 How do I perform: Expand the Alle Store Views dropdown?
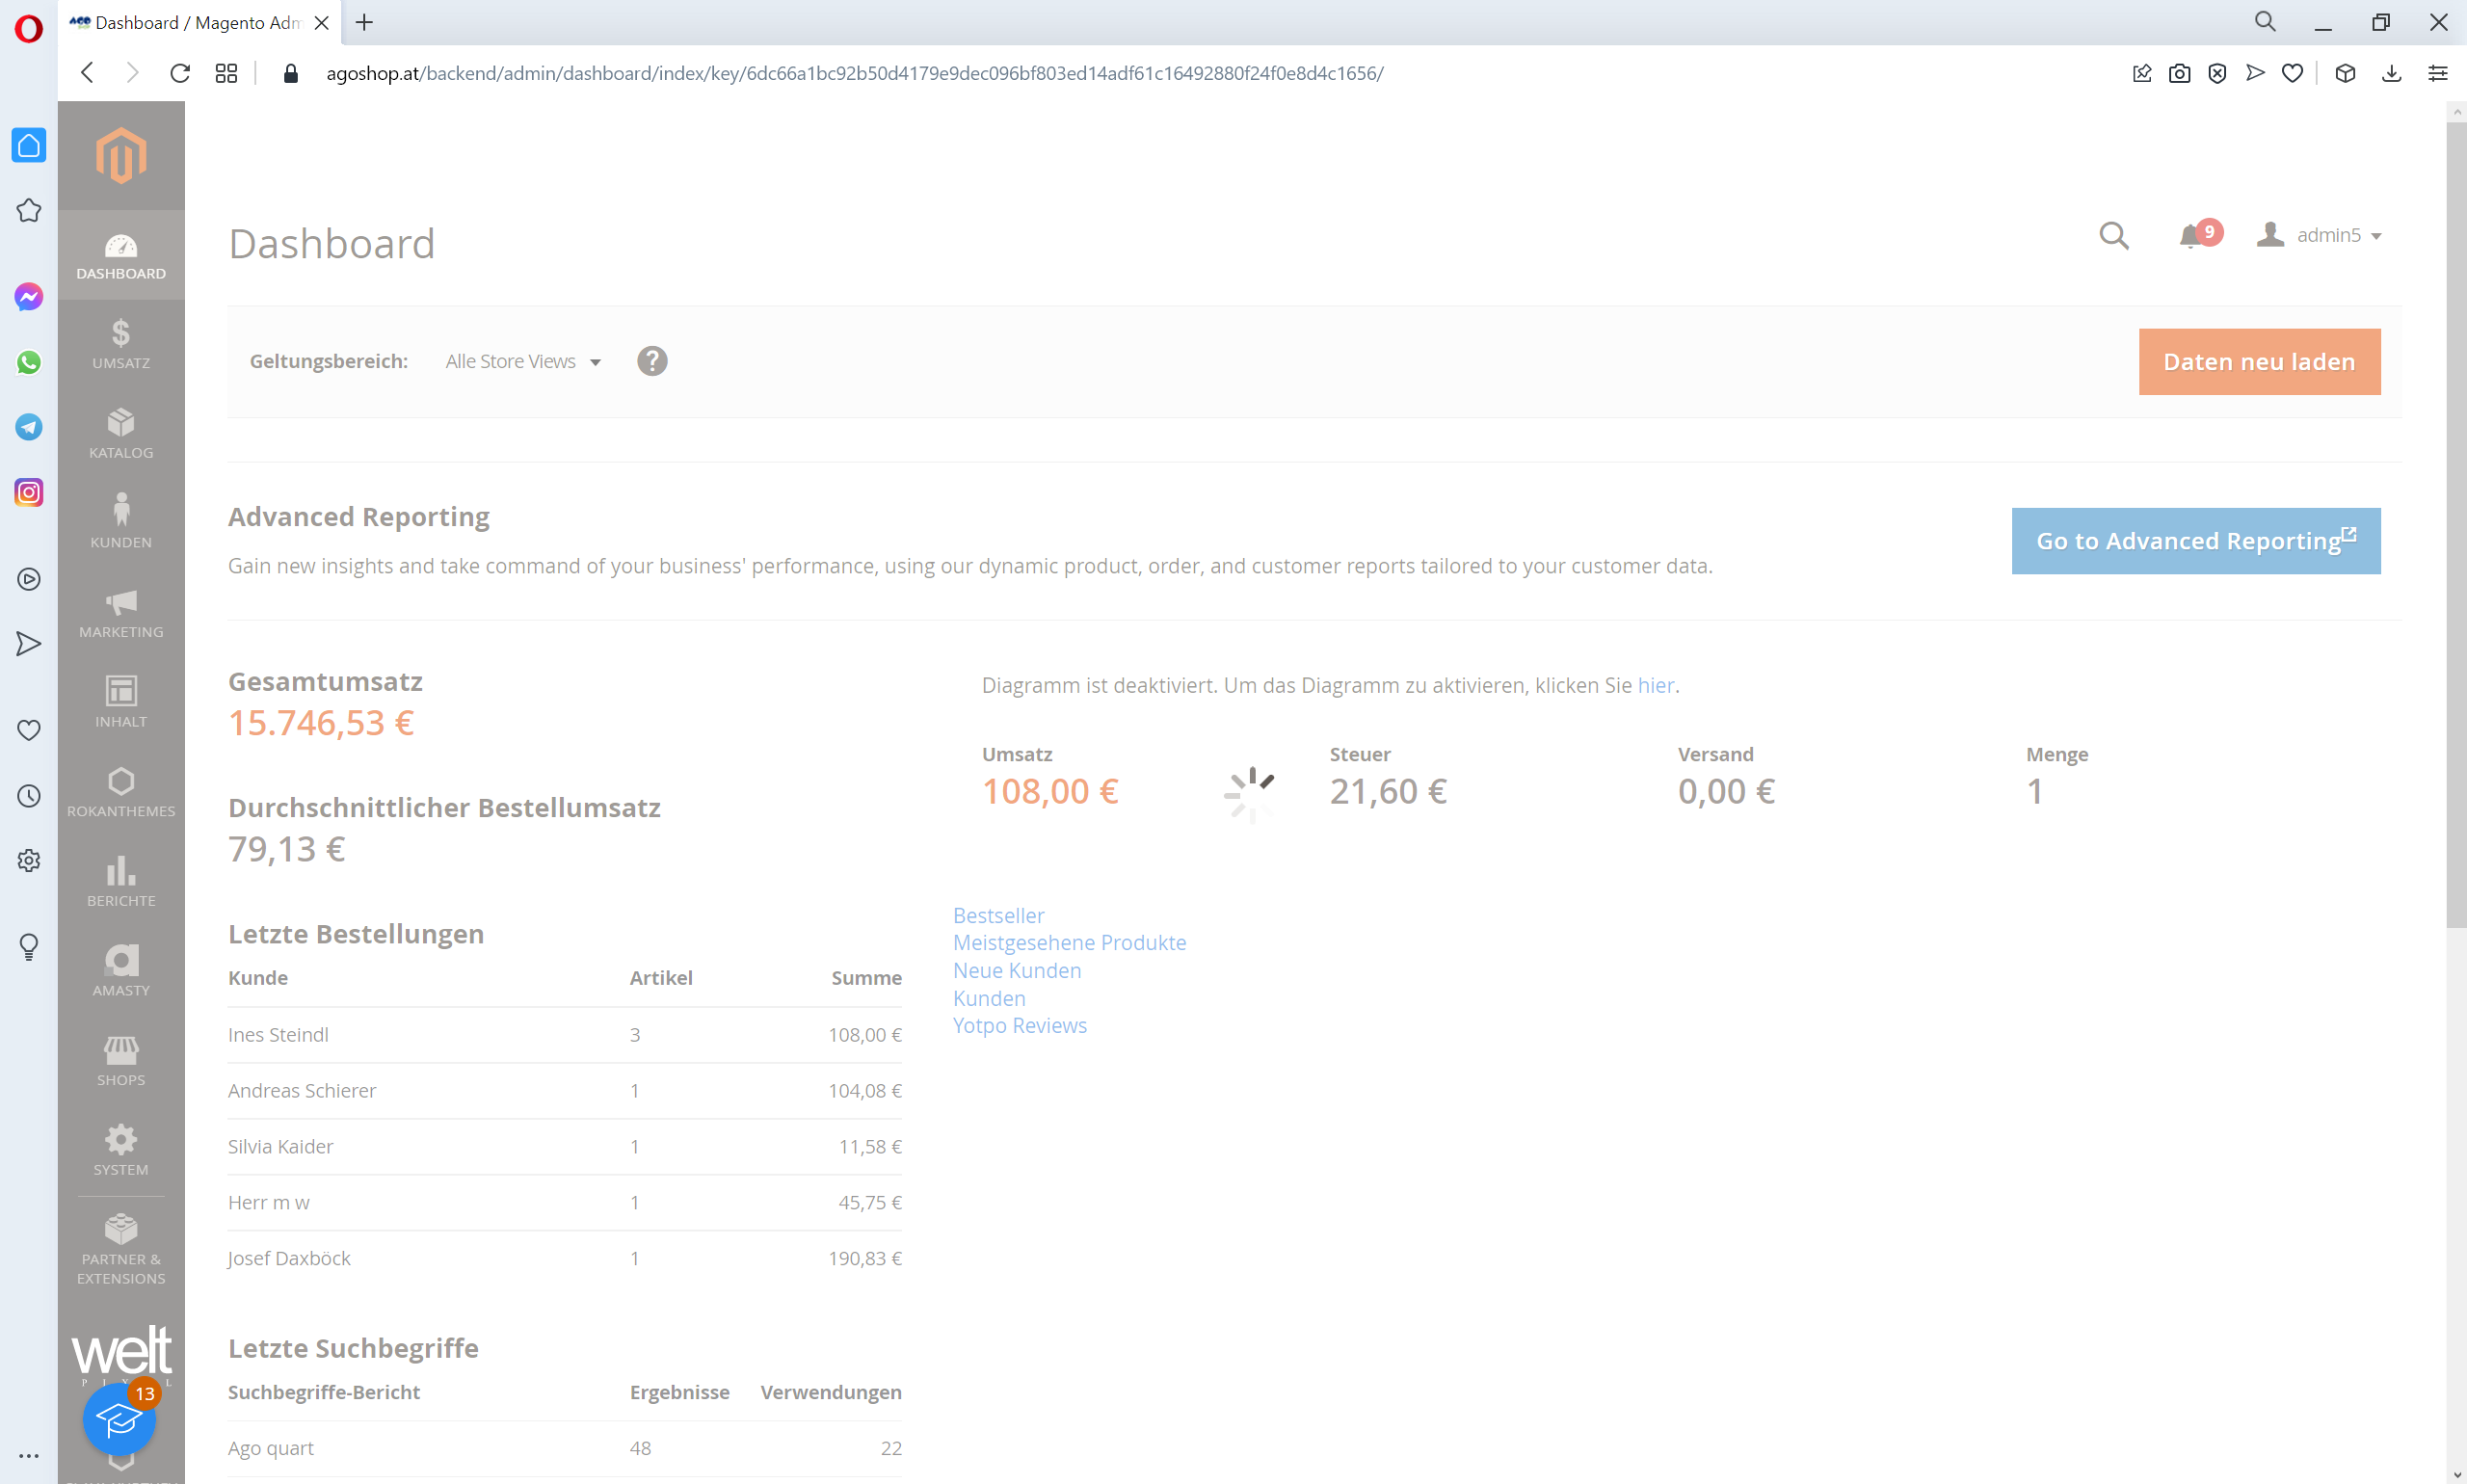click(x=523, y=362)
